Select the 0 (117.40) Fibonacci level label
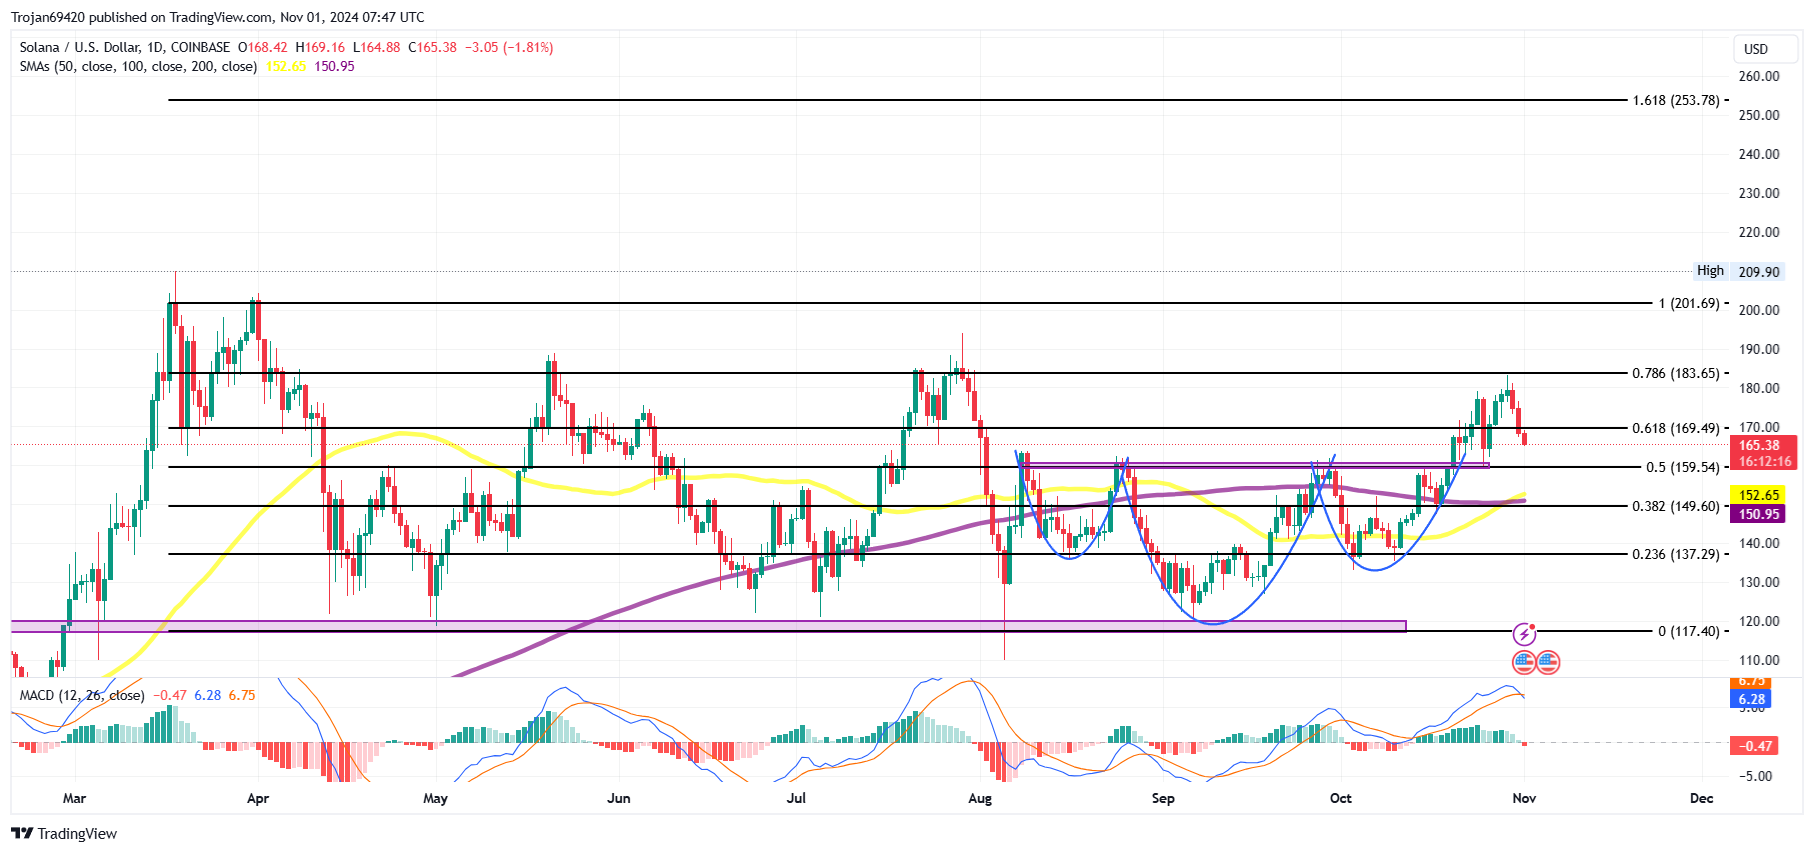 (1688, 631)
